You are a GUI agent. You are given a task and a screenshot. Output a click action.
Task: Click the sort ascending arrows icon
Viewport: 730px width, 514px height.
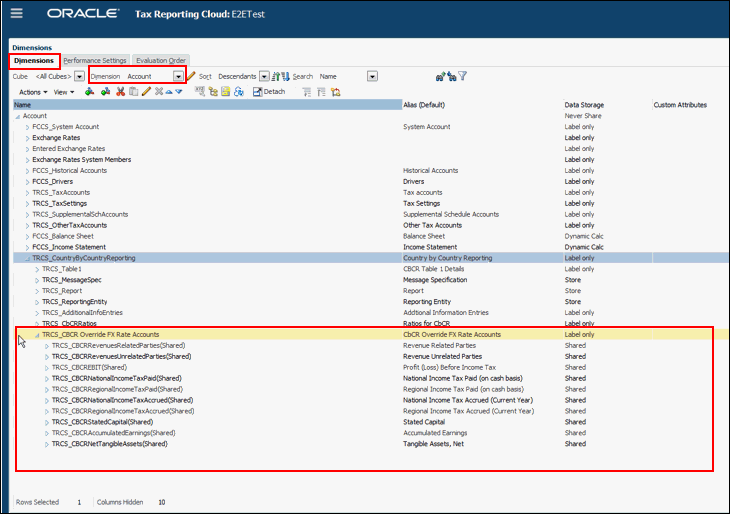pyautogui.click(x=276, y=76)
